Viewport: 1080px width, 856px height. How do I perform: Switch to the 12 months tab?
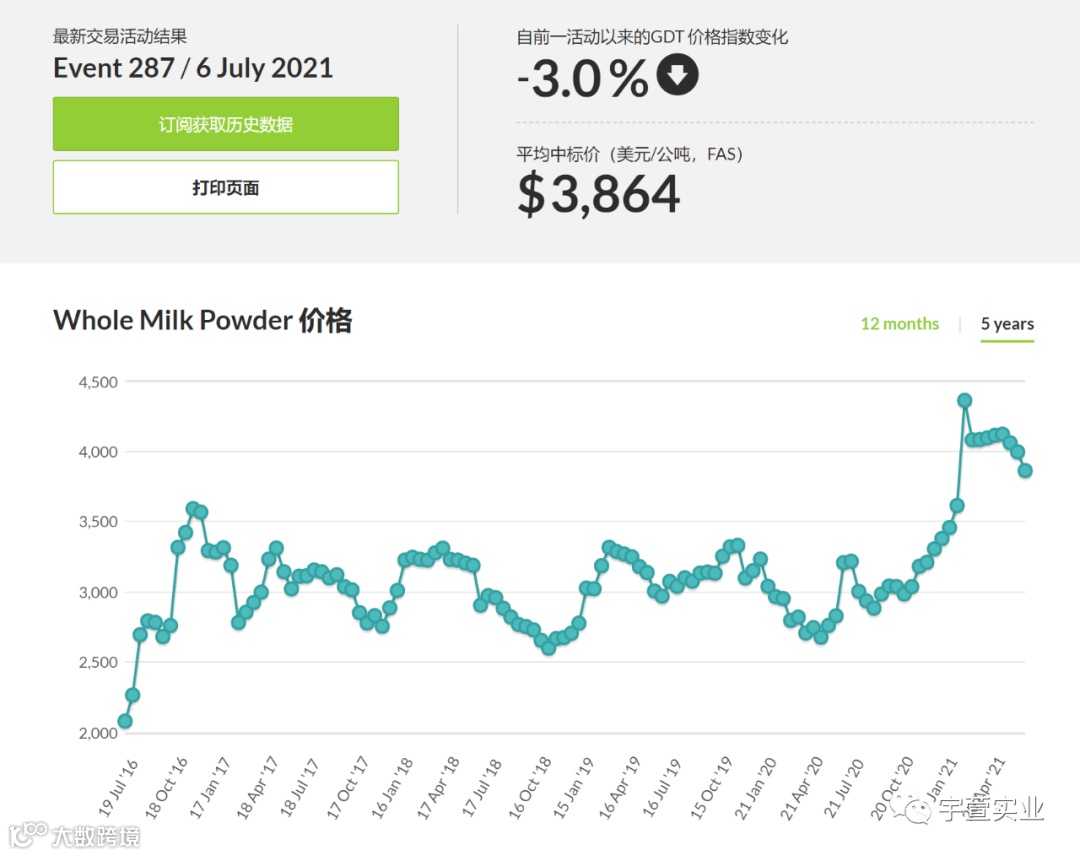point(900,324)
